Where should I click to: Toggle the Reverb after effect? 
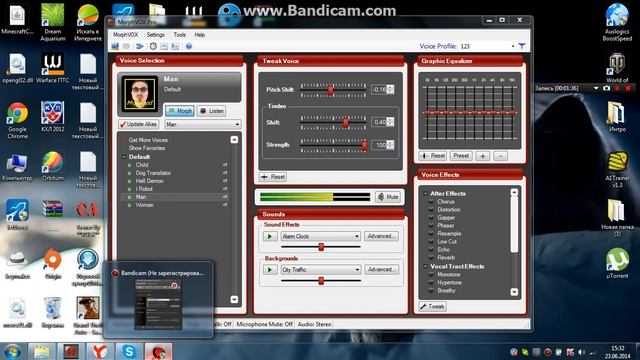pyautogui.click(x=431, y=258)
